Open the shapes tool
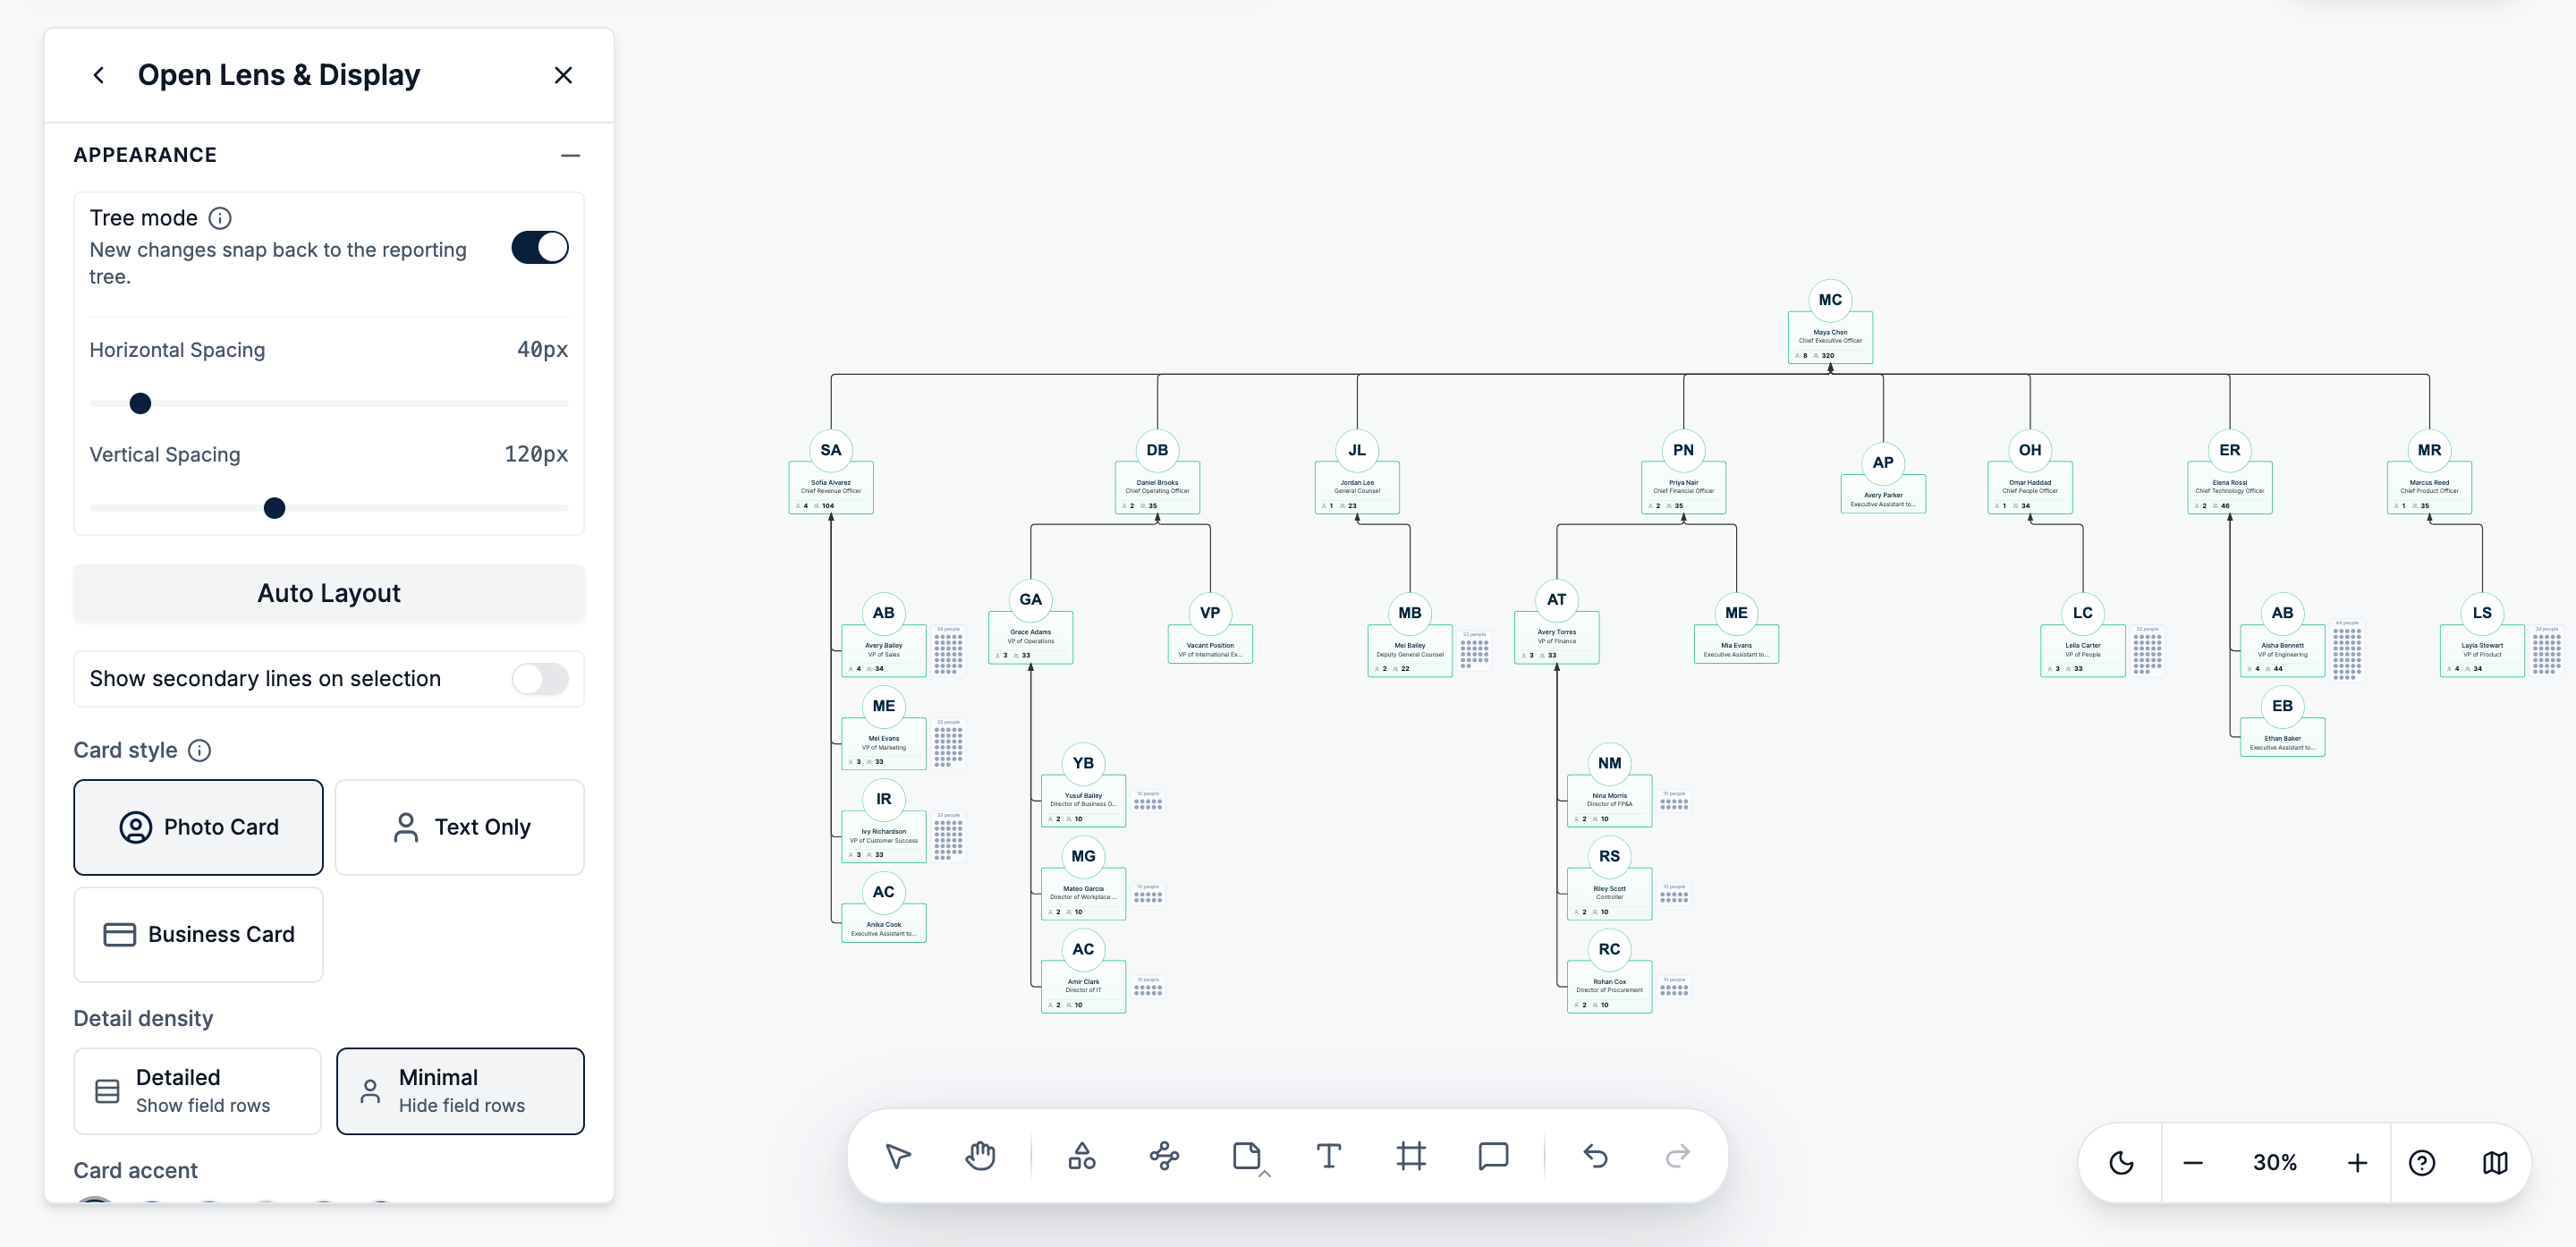The image size is (2576, 1247). point(1082,1157)
